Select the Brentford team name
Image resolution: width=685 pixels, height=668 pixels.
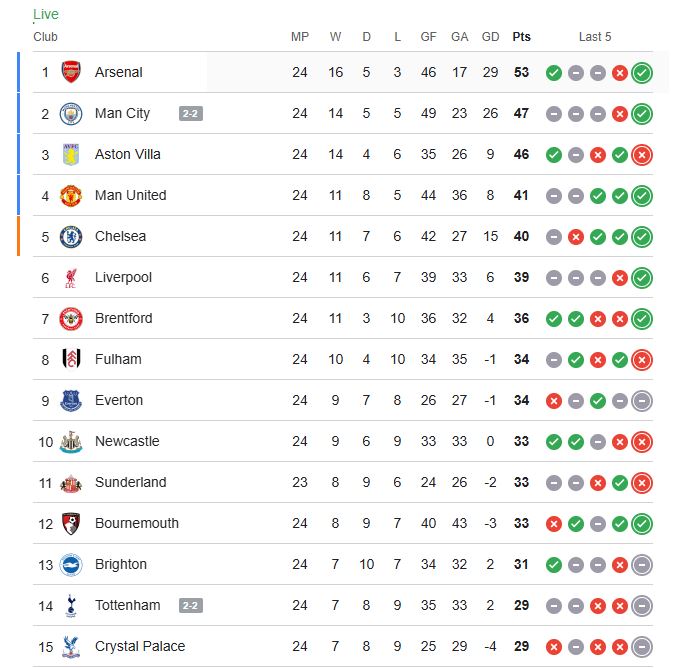click(123, 318)
